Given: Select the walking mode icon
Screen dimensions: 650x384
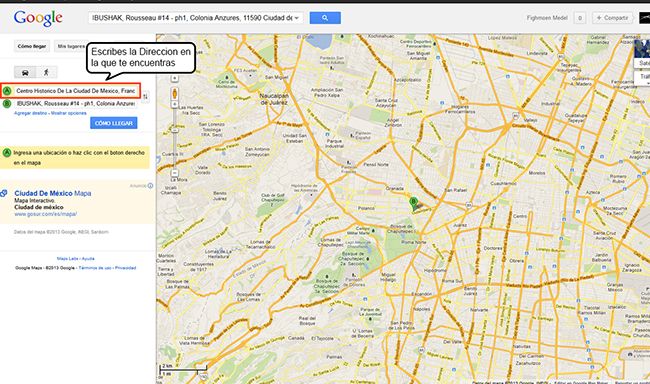Looking at the screenshot, I should click(x=46, y=72).
